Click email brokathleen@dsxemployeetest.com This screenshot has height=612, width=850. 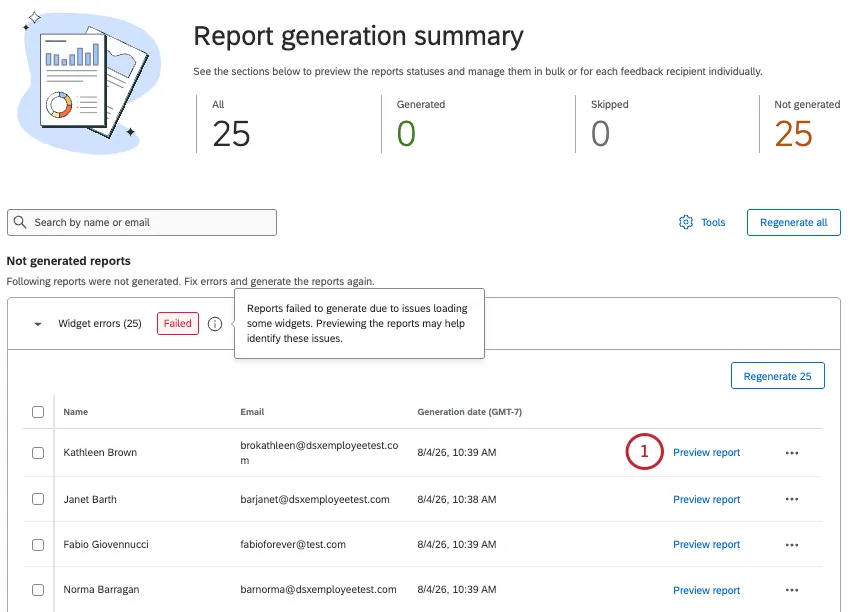[319, 453]
